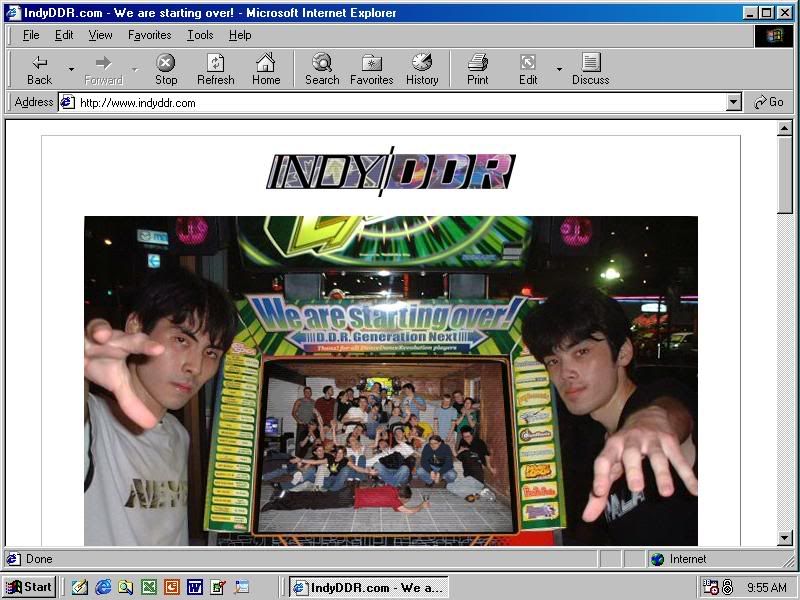Screen dimensions: 800x600
Task: Open the checklist quick launch icon
Action: click(218, 587)
